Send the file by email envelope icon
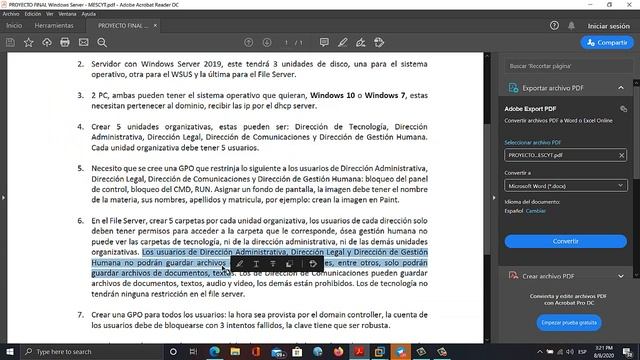 (84, 42)
